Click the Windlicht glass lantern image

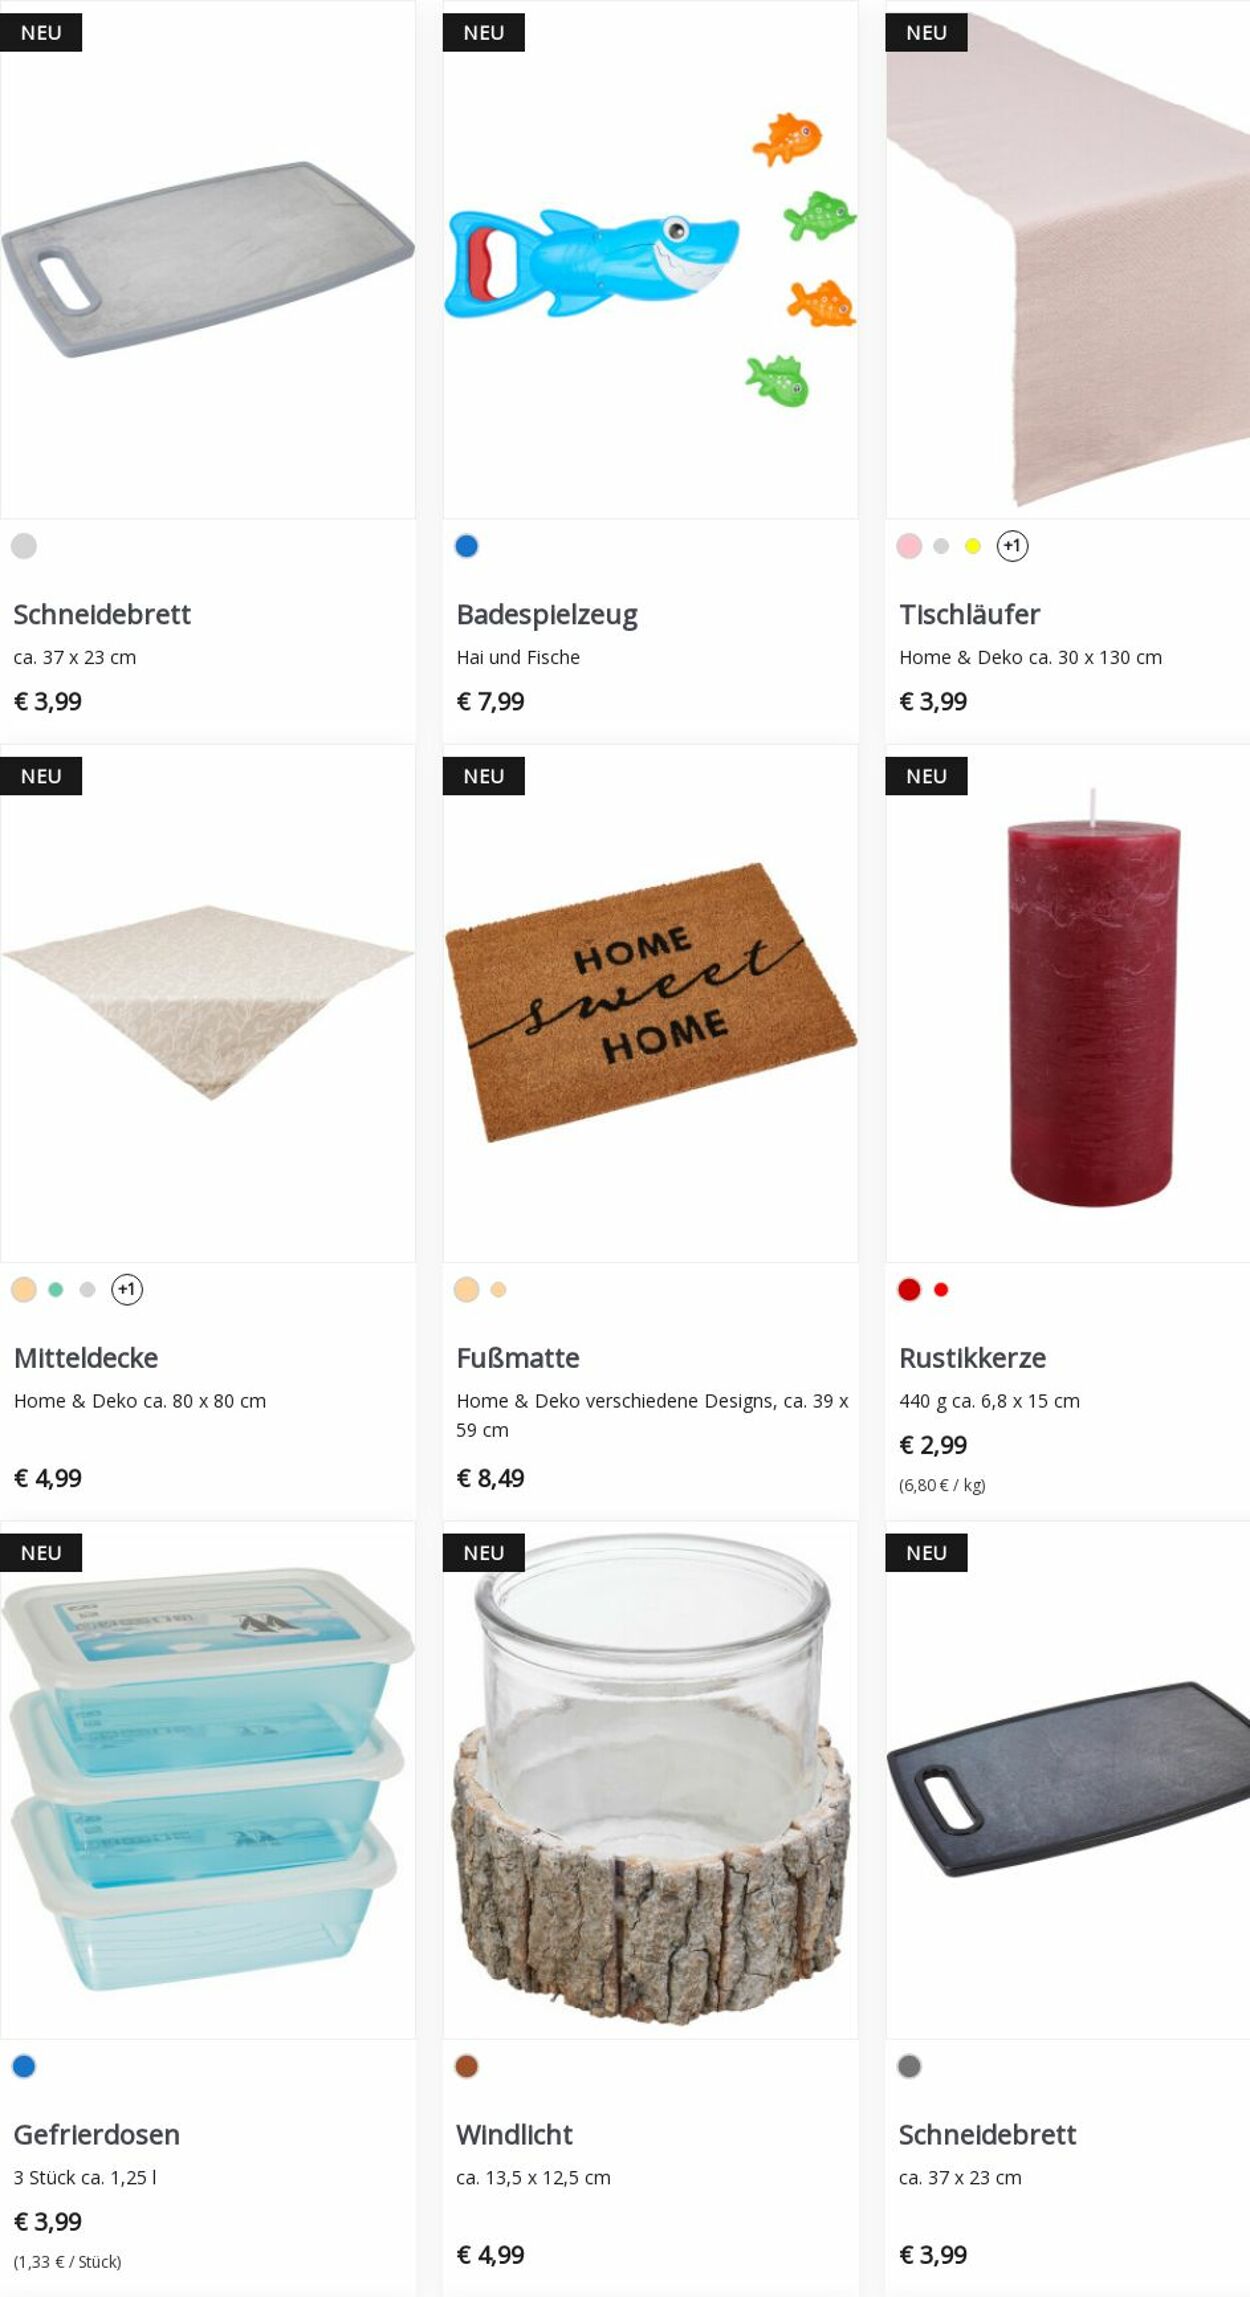click(x=650, y=1781)
